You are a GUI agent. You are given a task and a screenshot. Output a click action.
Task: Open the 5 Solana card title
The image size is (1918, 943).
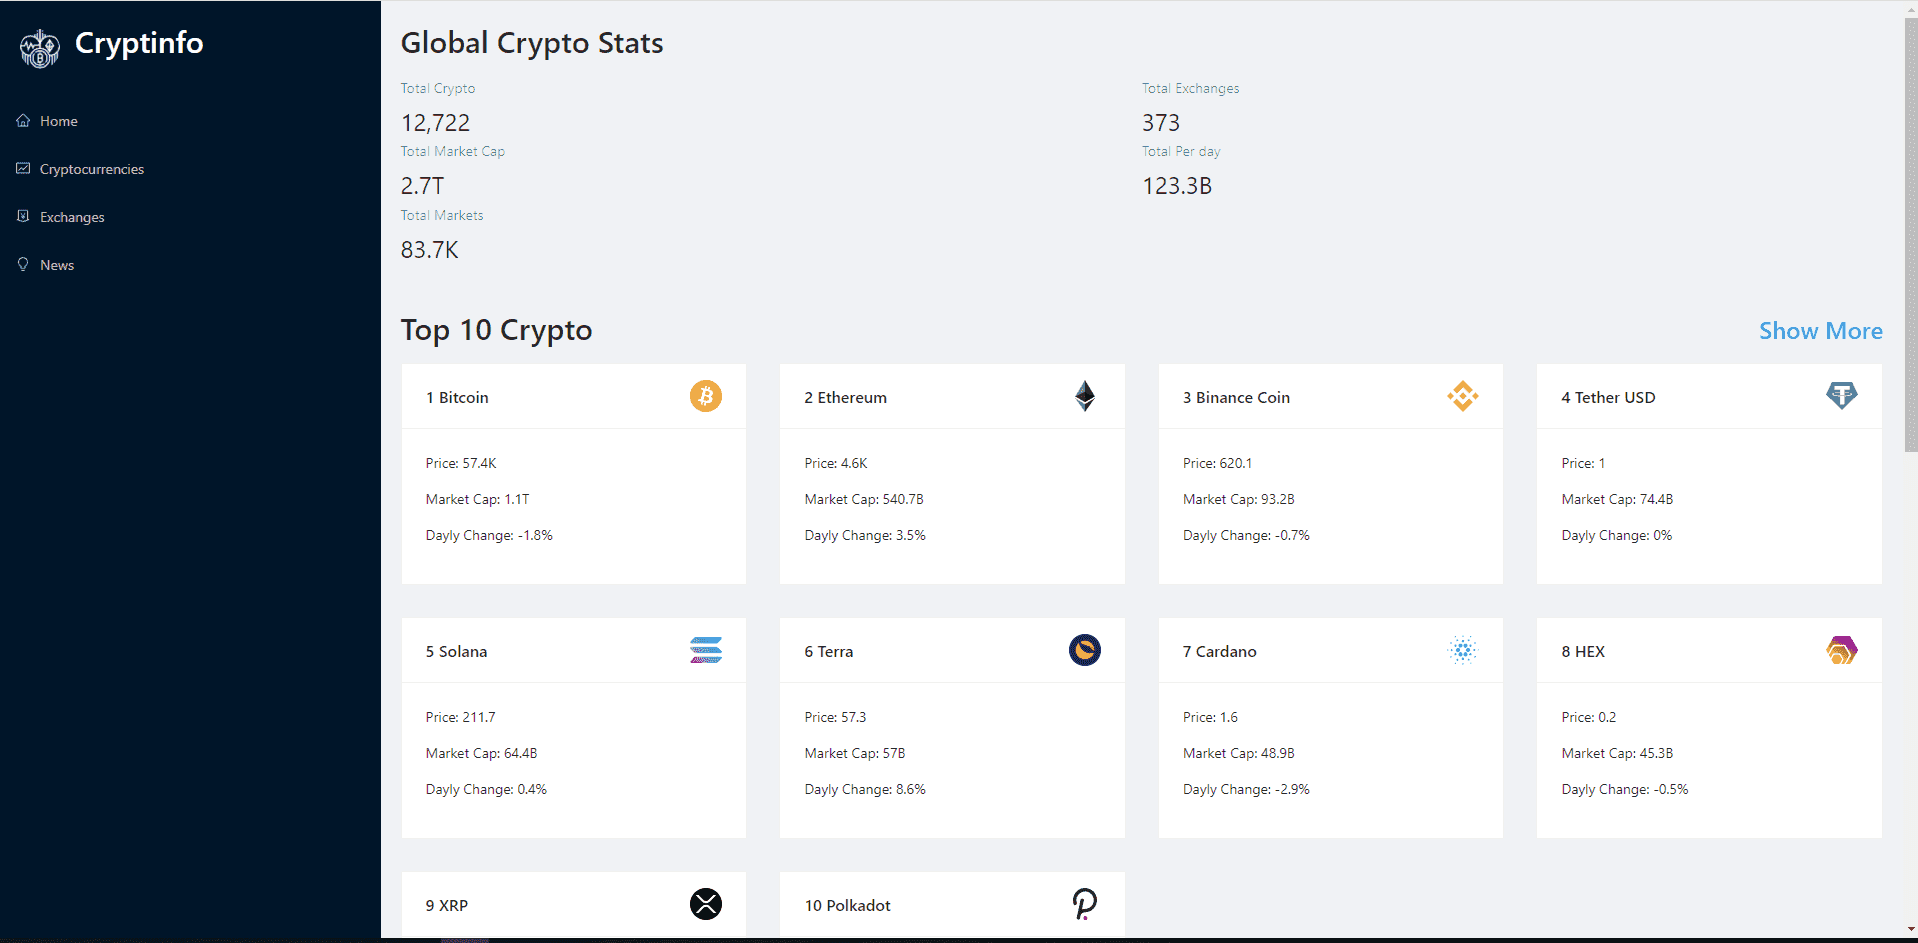456,651
